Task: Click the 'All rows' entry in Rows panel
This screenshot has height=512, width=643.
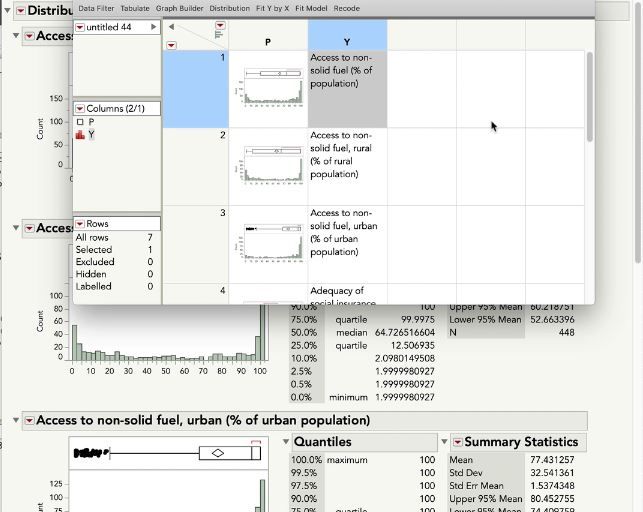Action: pyautogui.click(x=114, y=237)
